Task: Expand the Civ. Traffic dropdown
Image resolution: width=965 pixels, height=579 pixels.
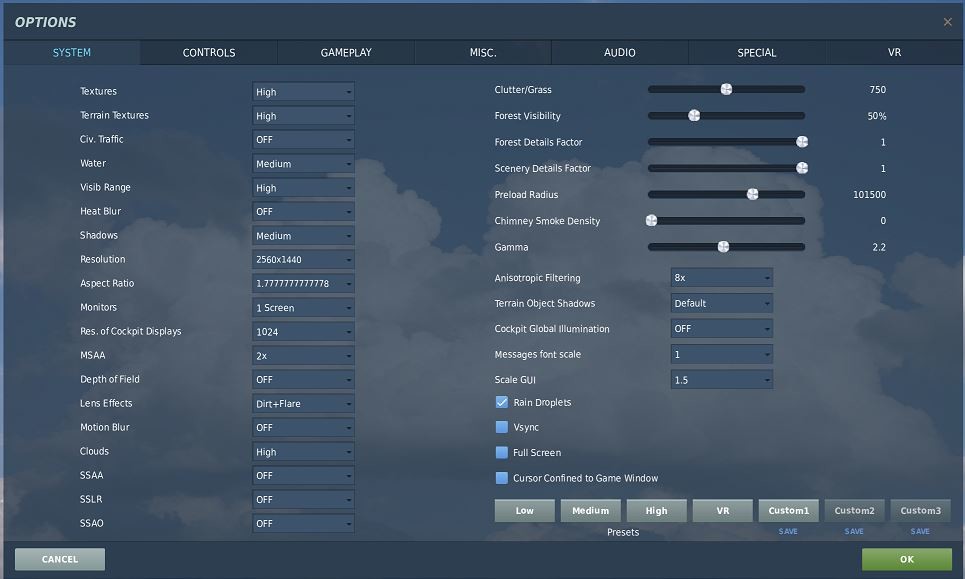Action: pos(303,140)
